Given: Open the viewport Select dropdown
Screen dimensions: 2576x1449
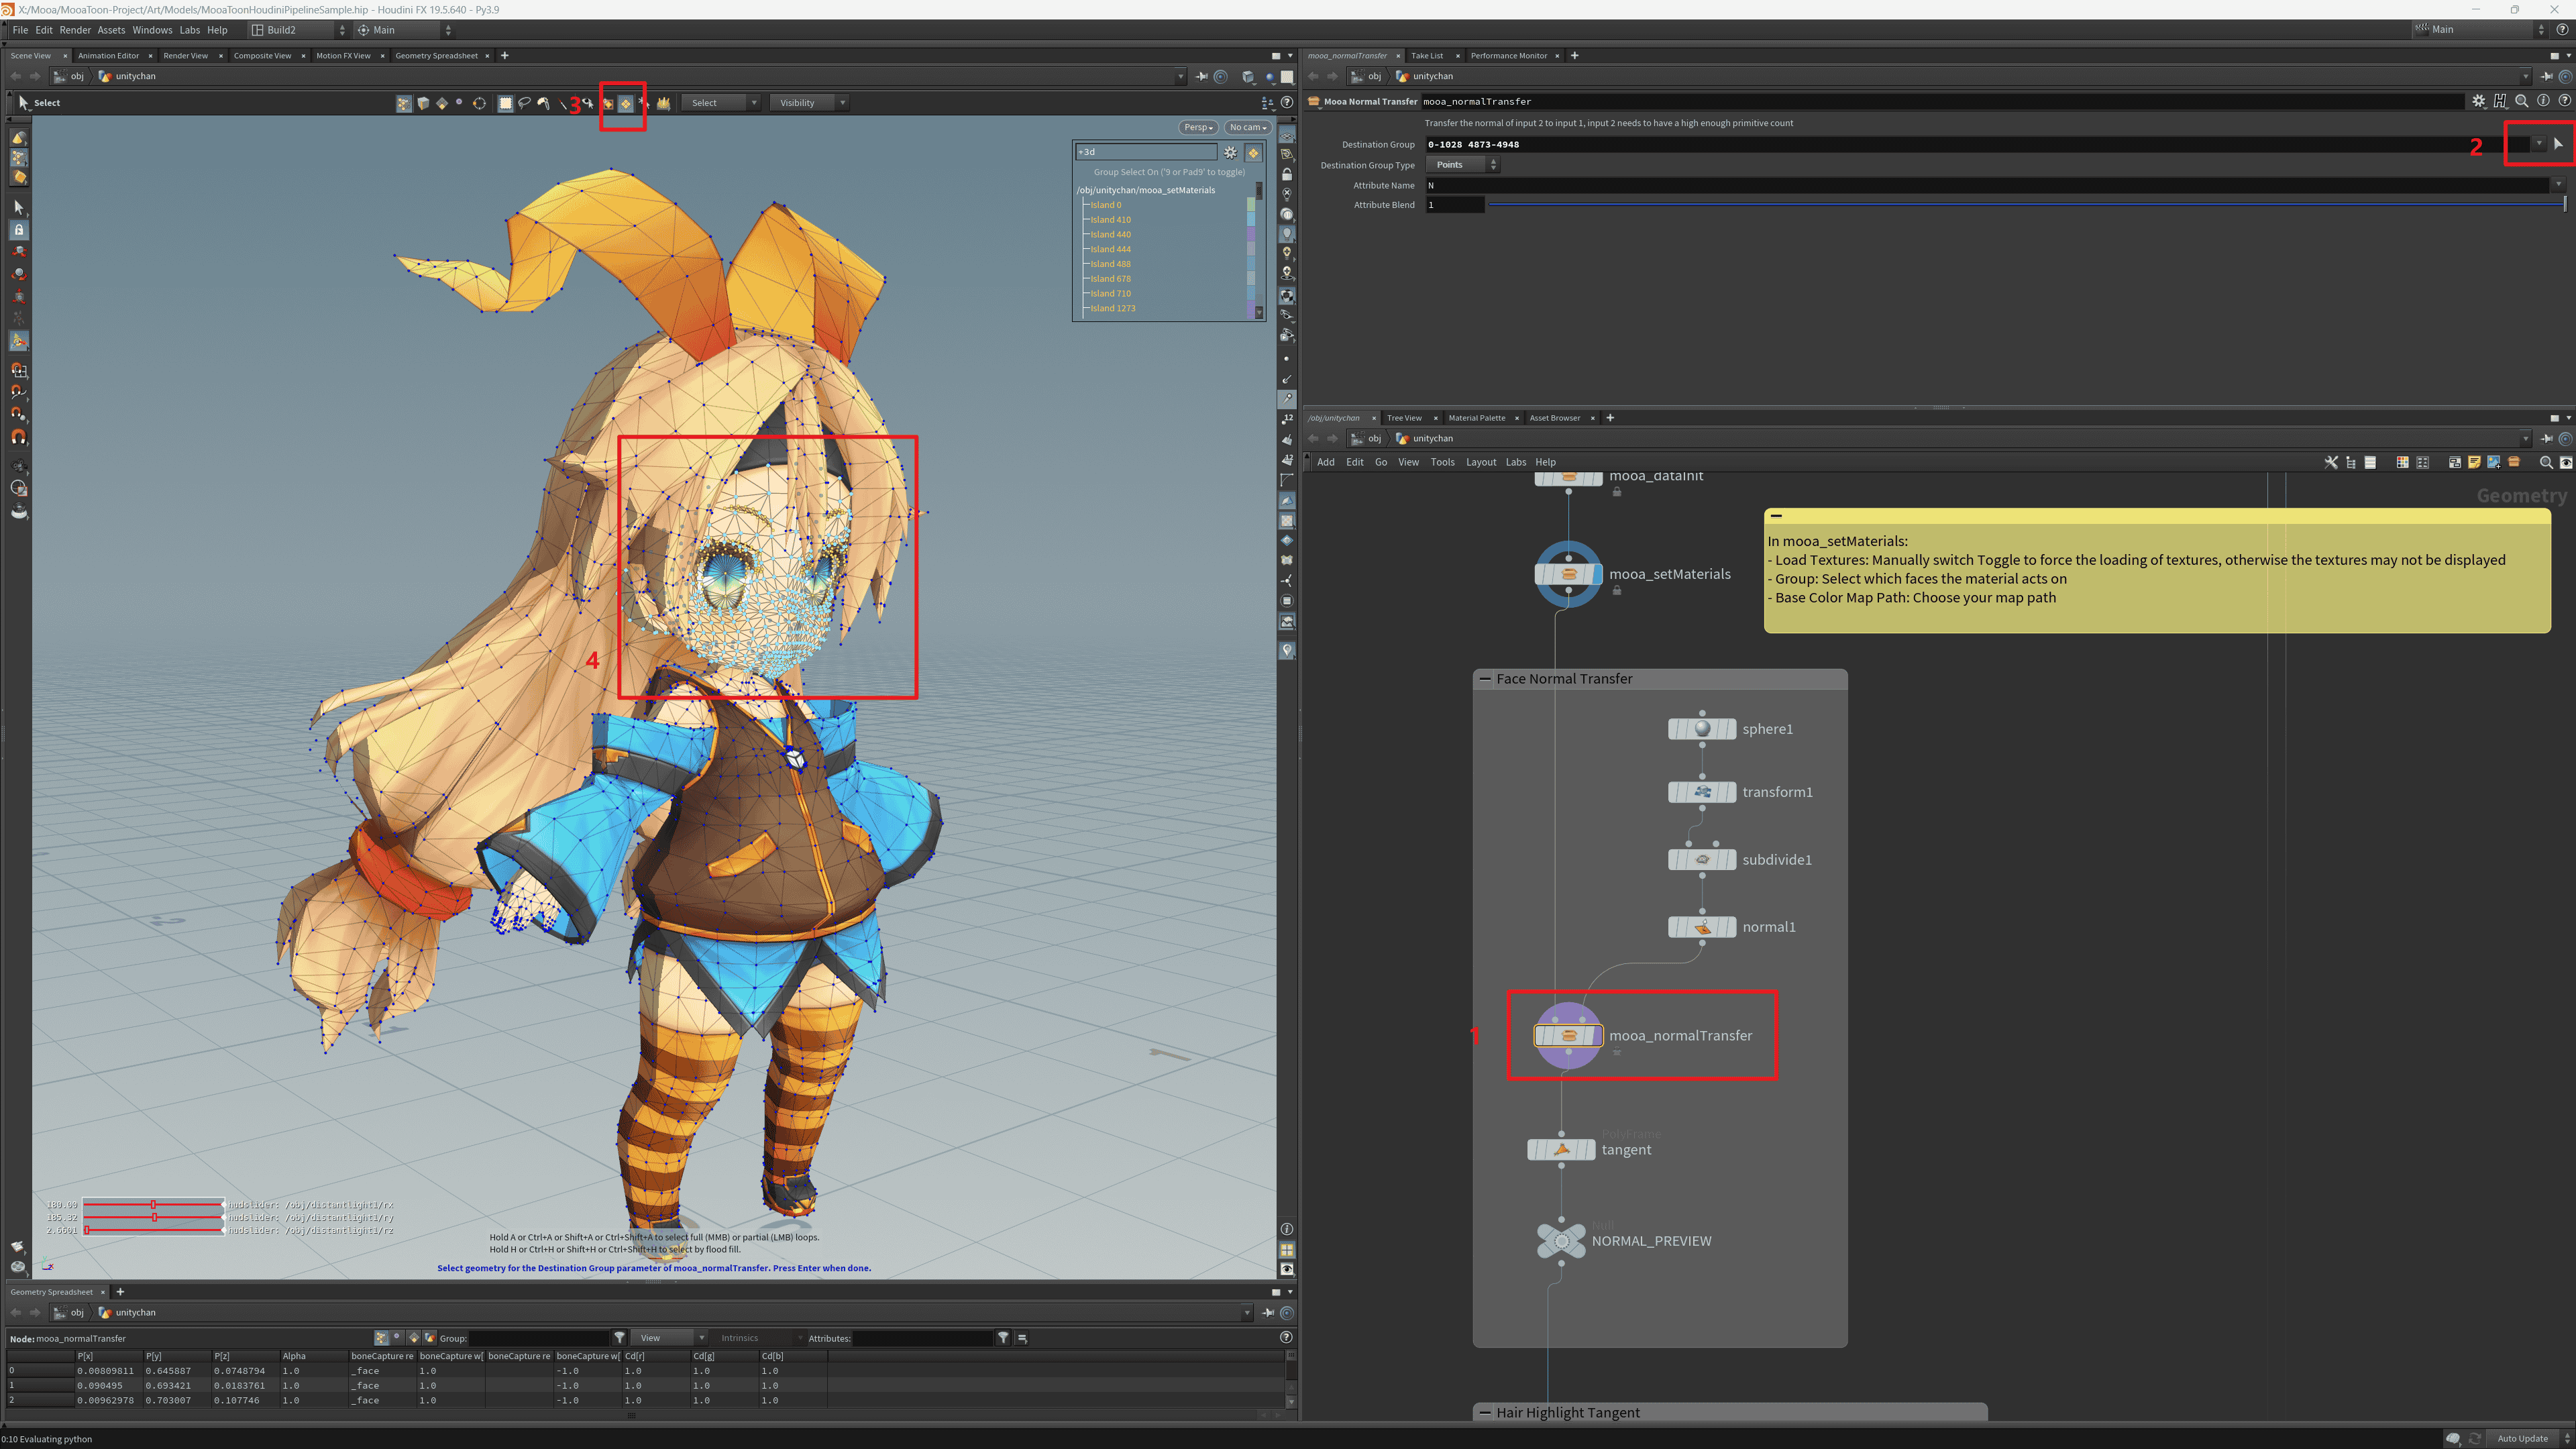Looking at the screenshot, I should coord(720,103).
